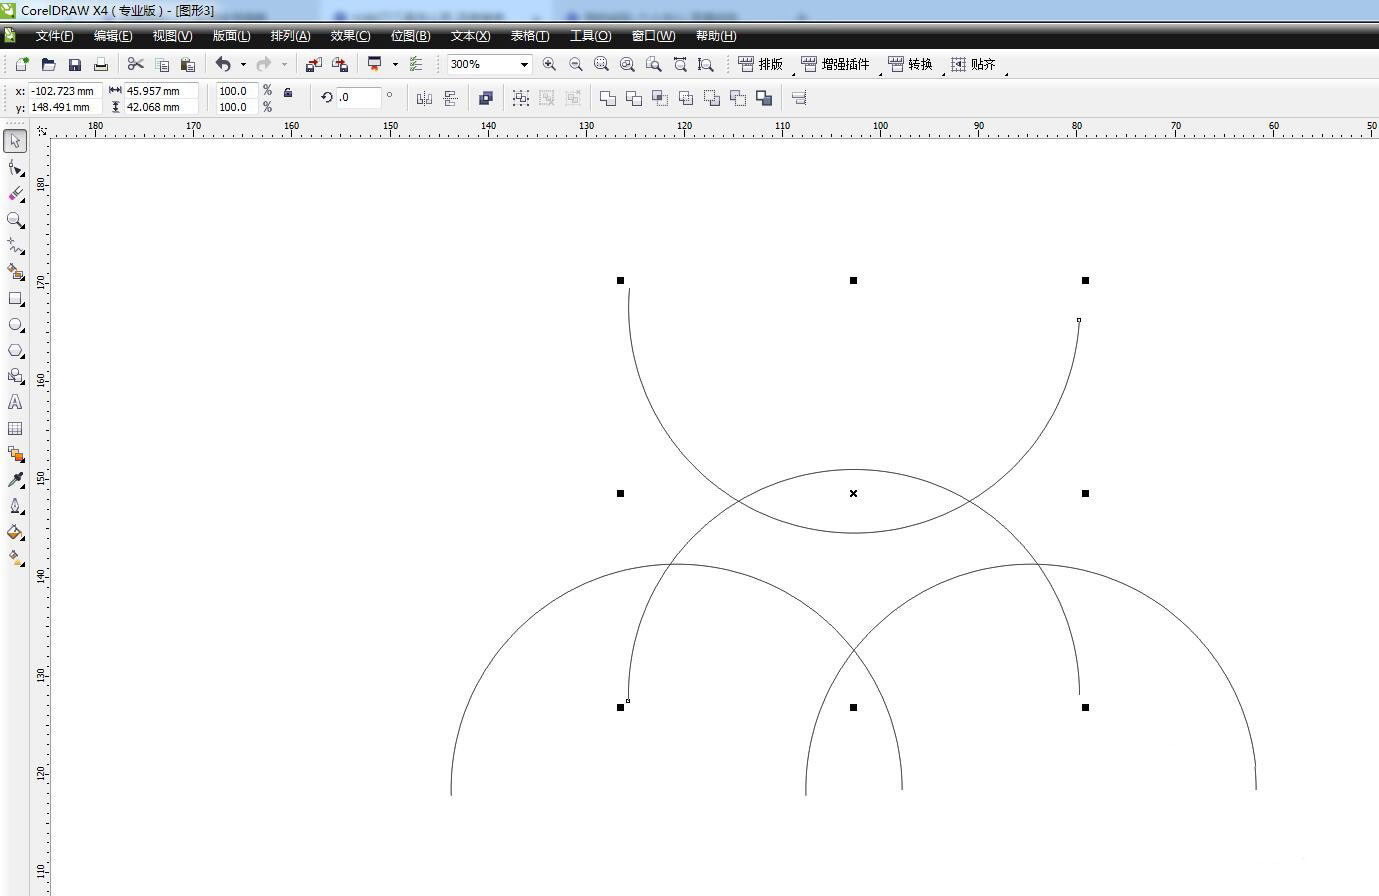
Task: Click the rotation angle input field
Action: (x=358, y=98)
